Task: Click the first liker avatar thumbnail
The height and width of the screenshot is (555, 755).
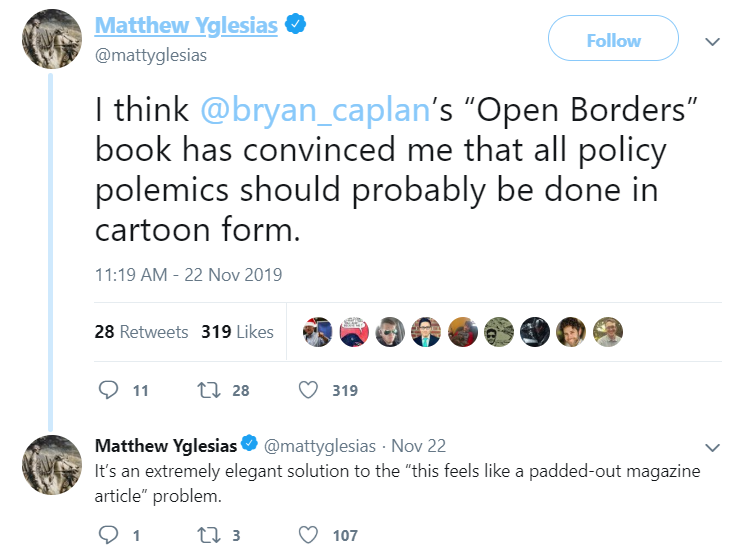Action: pyautogui.click(x=318, y=332)
